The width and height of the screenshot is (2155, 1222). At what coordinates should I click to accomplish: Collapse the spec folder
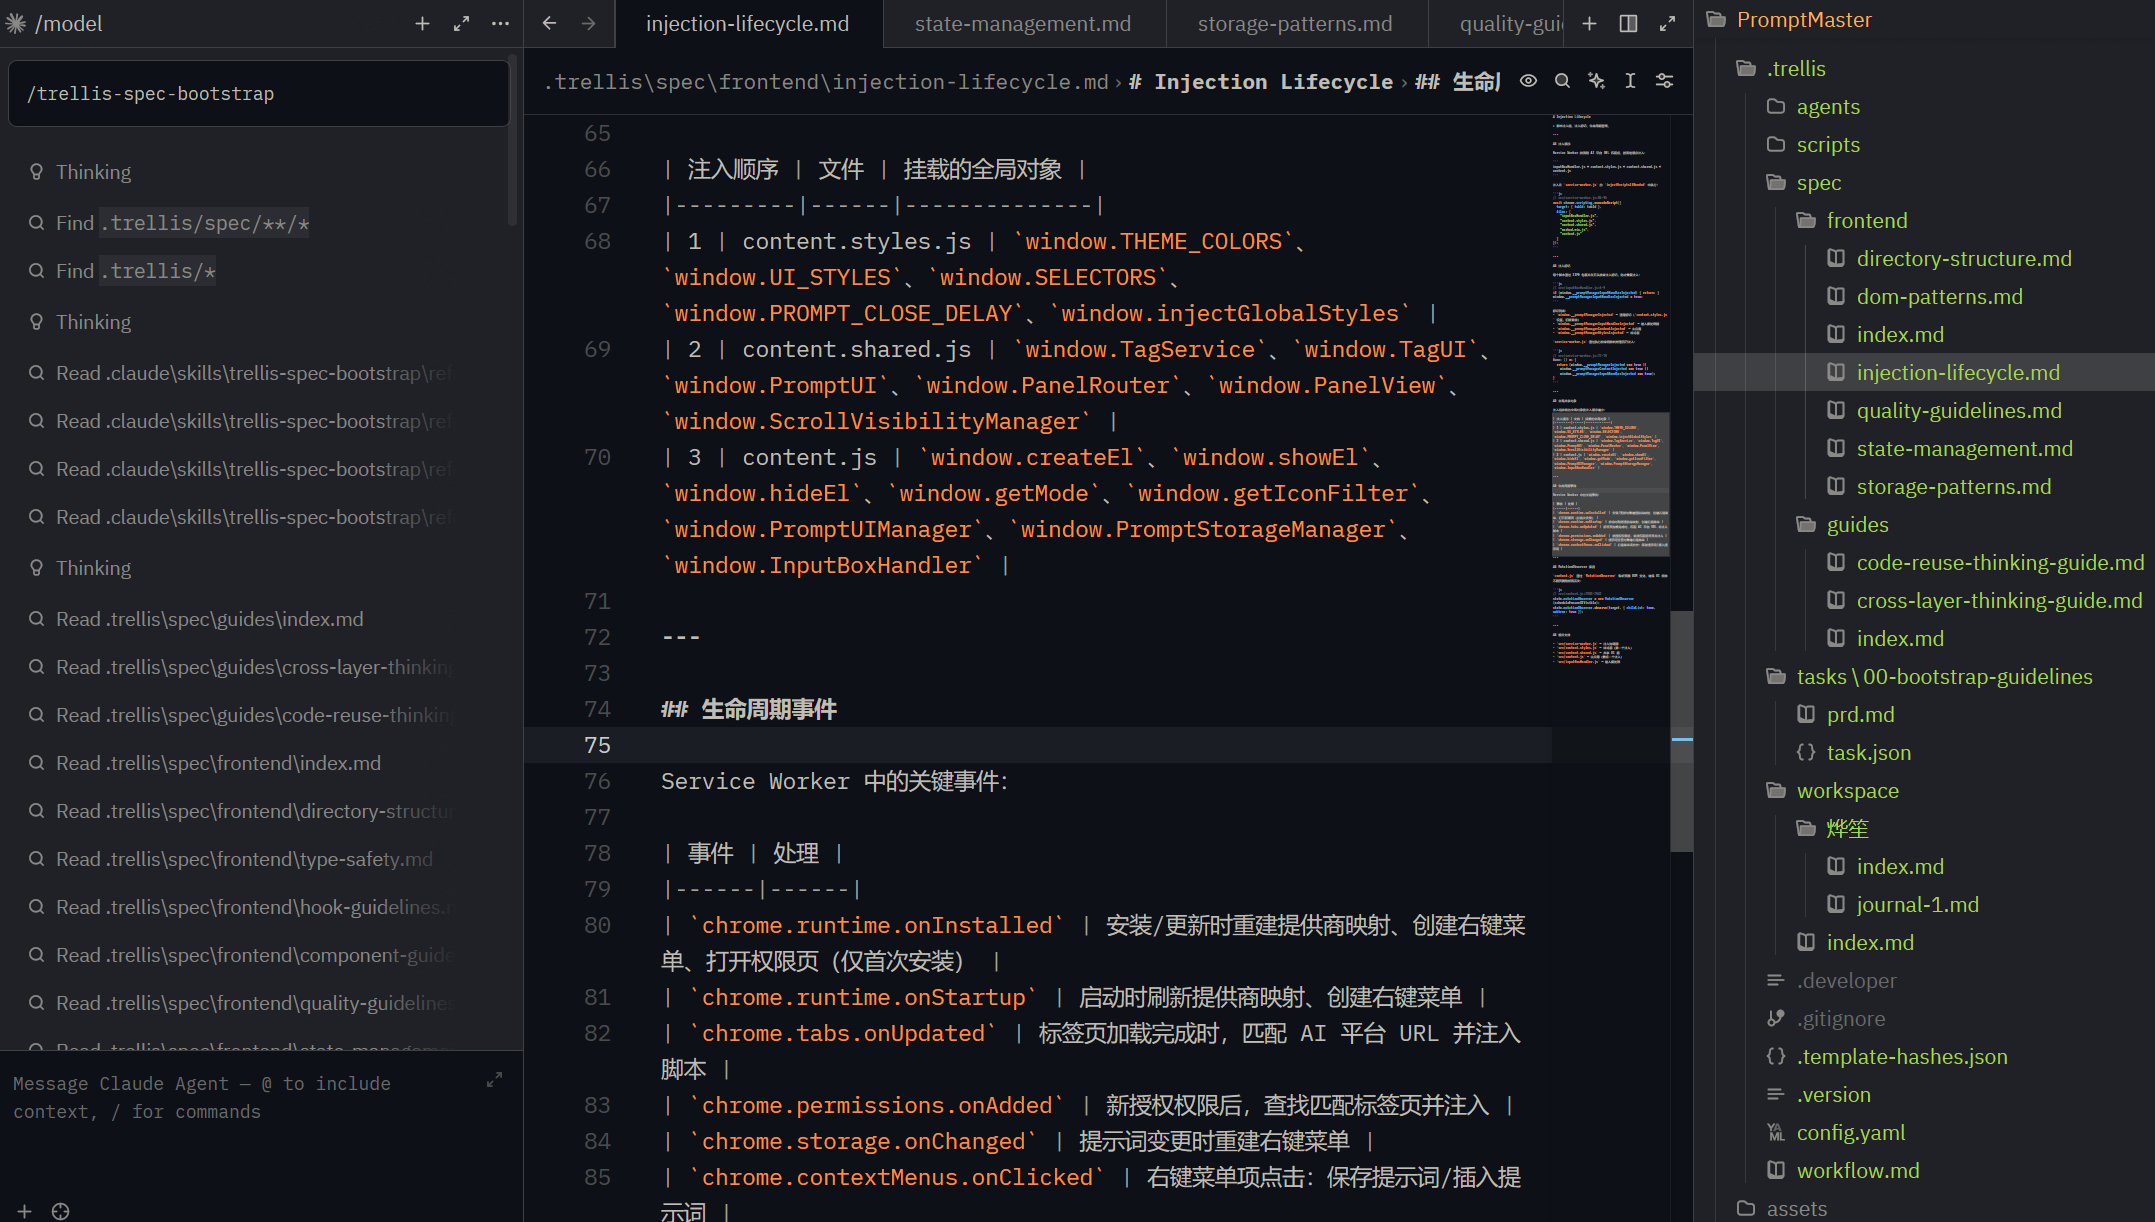click(1818, 182)
